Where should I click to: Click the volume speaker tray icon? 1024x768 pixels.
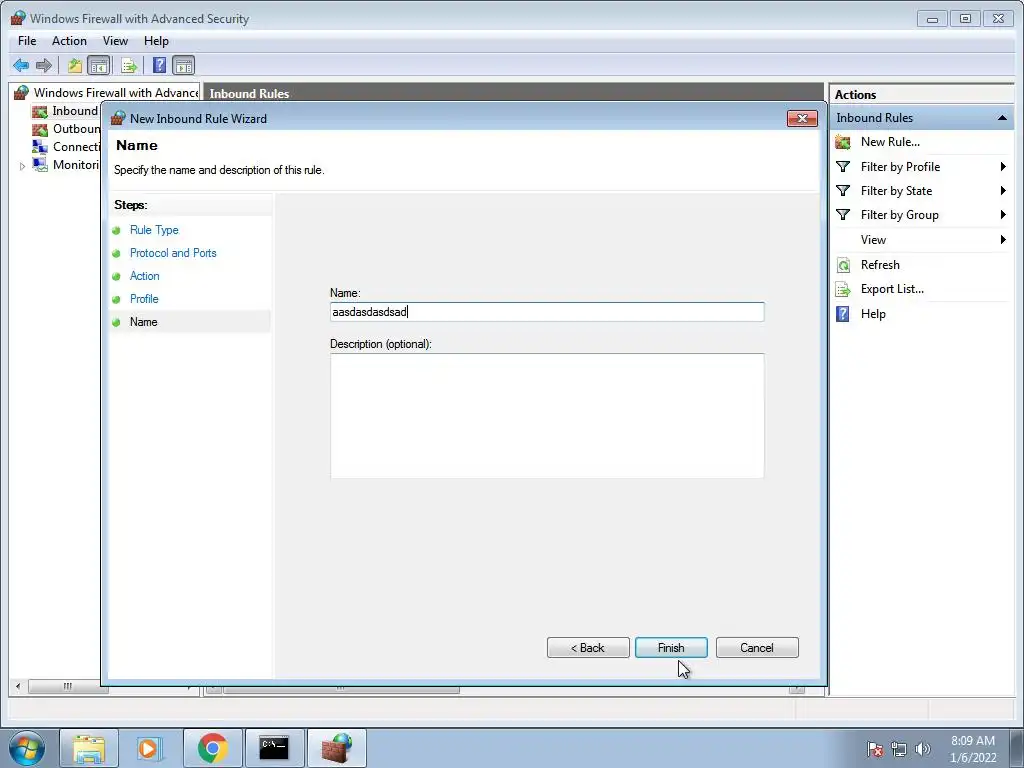coord(922,749)
